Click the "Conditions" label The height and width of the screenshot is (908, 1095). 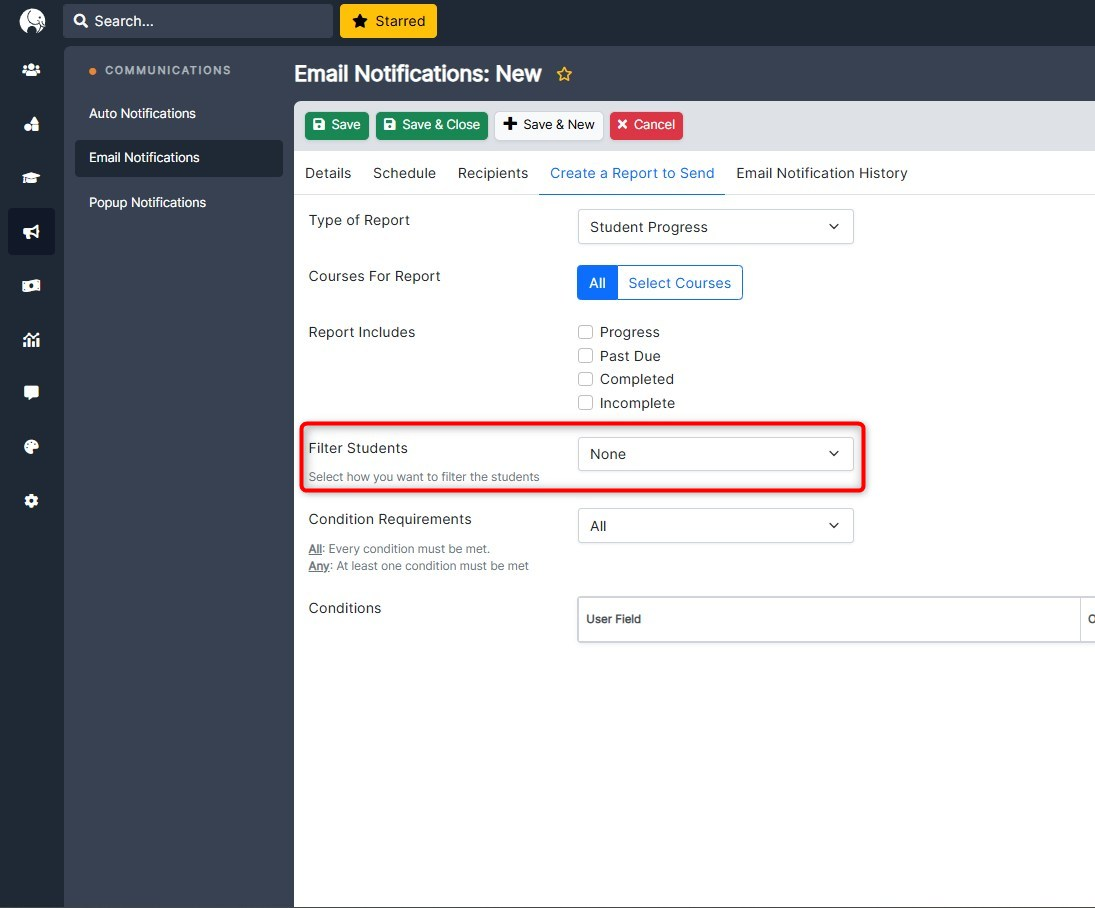click(x=345, y=608)
